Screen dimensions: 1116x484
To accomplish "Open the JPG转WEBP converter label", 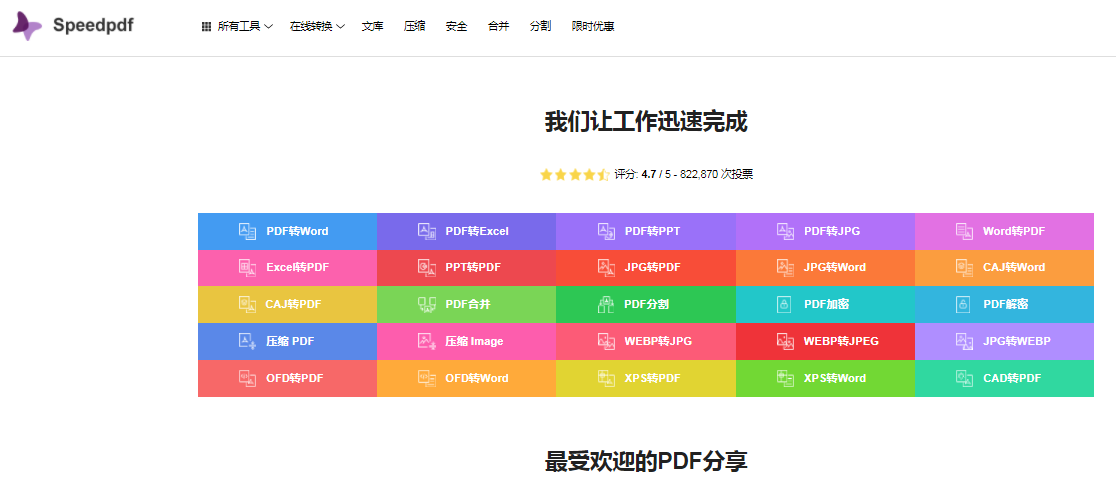I will [x=1016, y=341].
